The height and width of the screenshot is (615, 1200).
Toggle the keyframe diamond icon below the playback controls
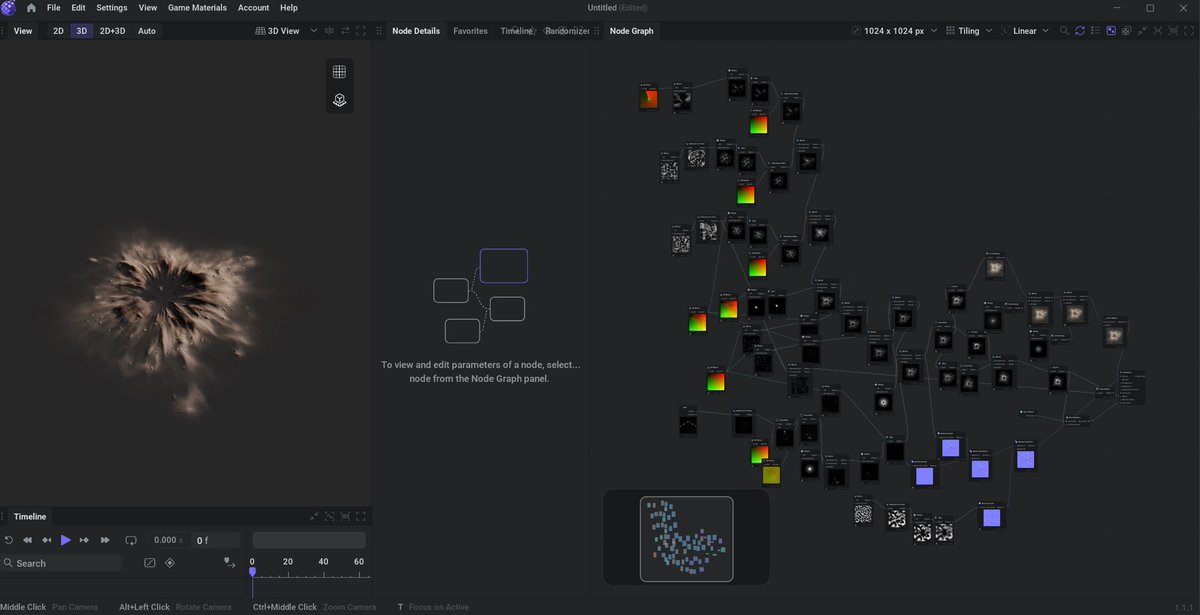click(x=170, y=562)
